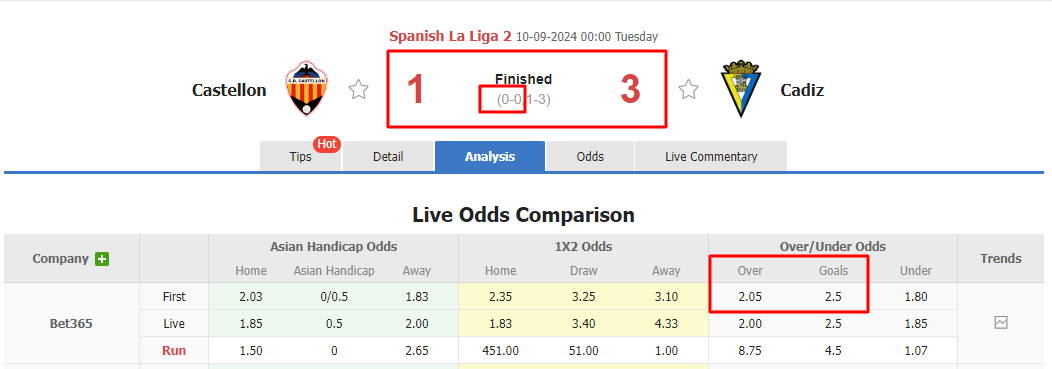Open the Tips tab
Viewport: 1052px width, 369px height.
click(301, 156)
